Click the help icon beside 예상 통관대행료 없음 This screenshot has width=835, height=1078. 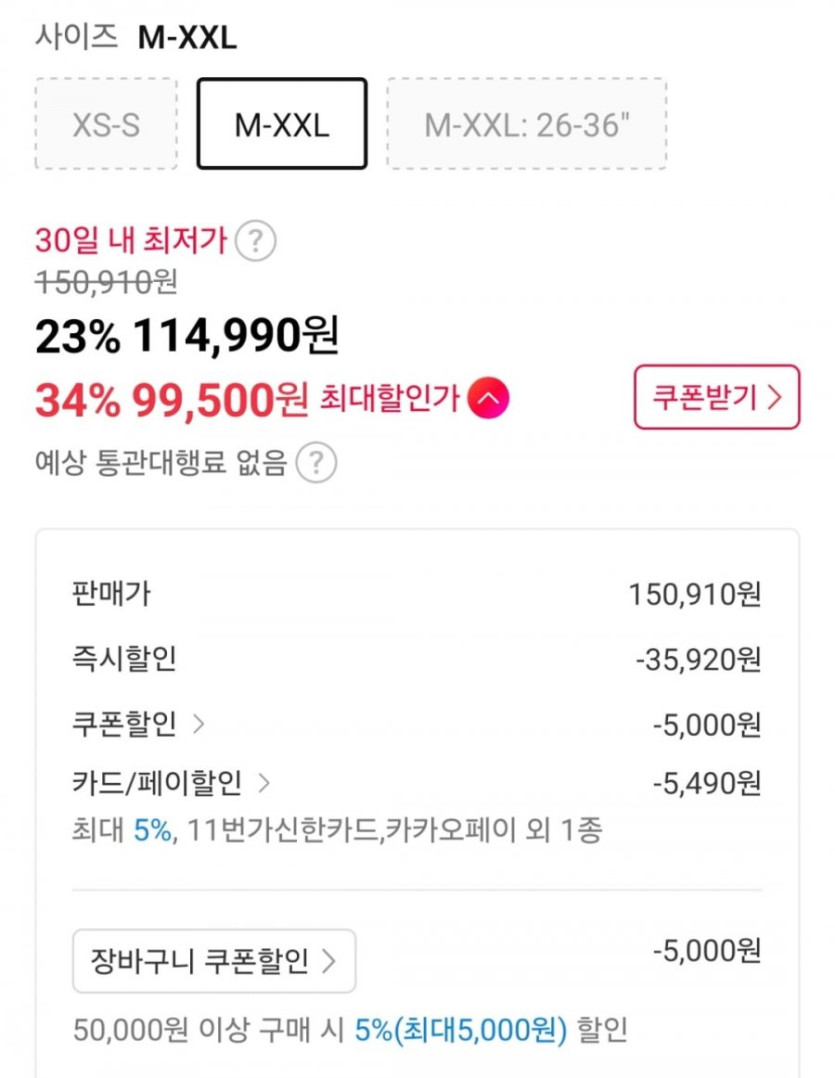(316, 463)
